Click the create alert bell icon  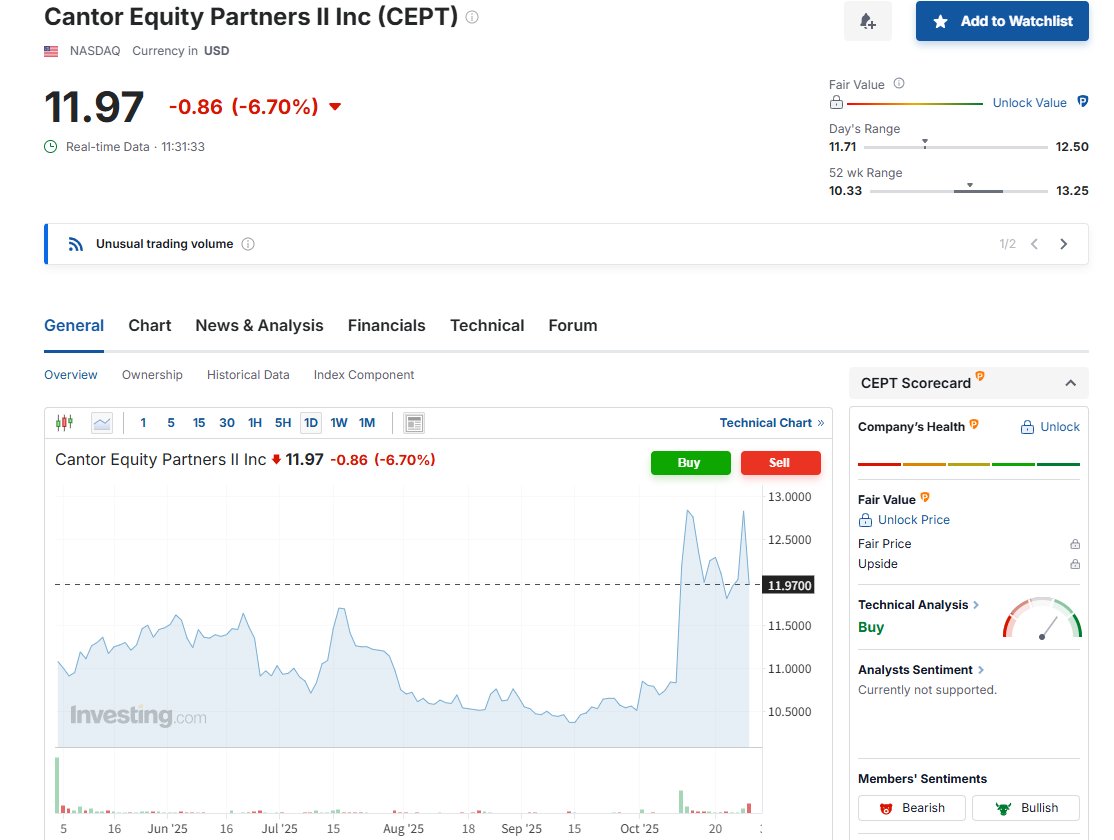point(867,21)
